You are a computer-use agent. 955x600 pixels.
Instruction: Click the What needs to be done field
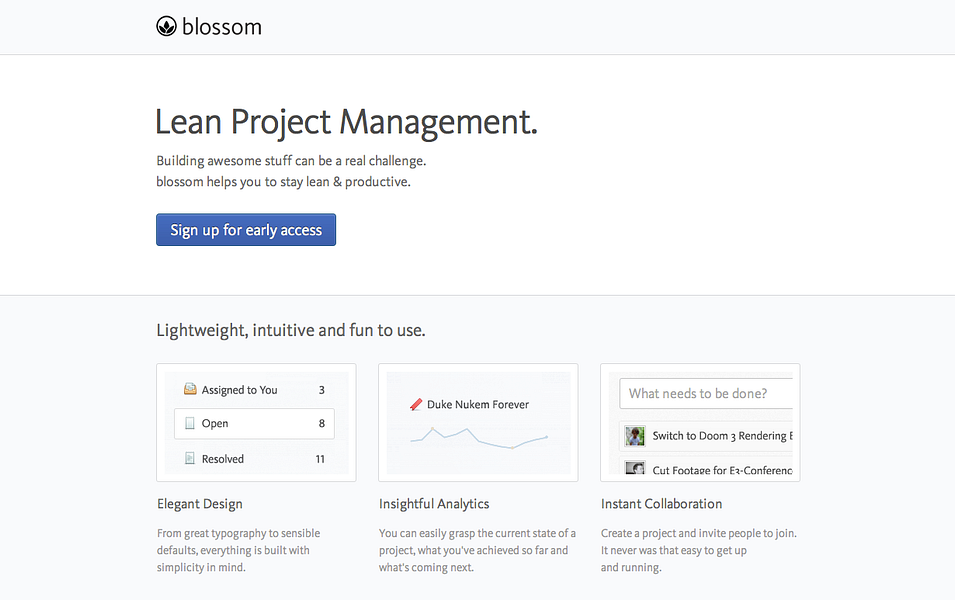[706, 393]
